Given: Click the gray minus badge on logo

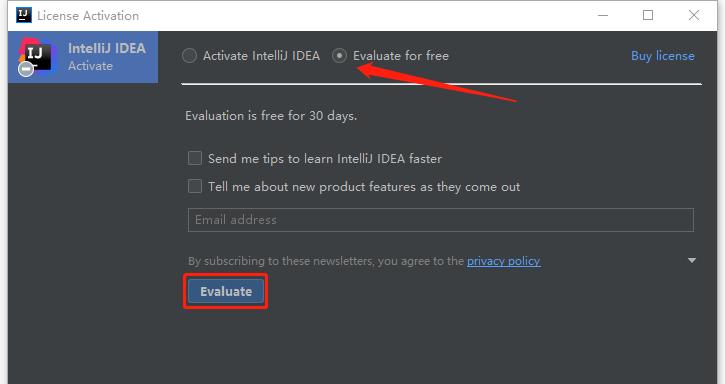Looking at the screenshot, I should [25, 69].
